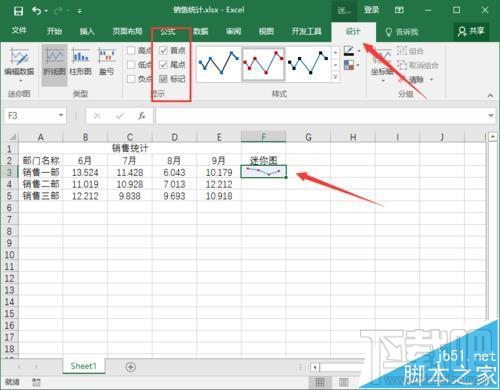Toggle the 标记 checkbox

[163, 79]
